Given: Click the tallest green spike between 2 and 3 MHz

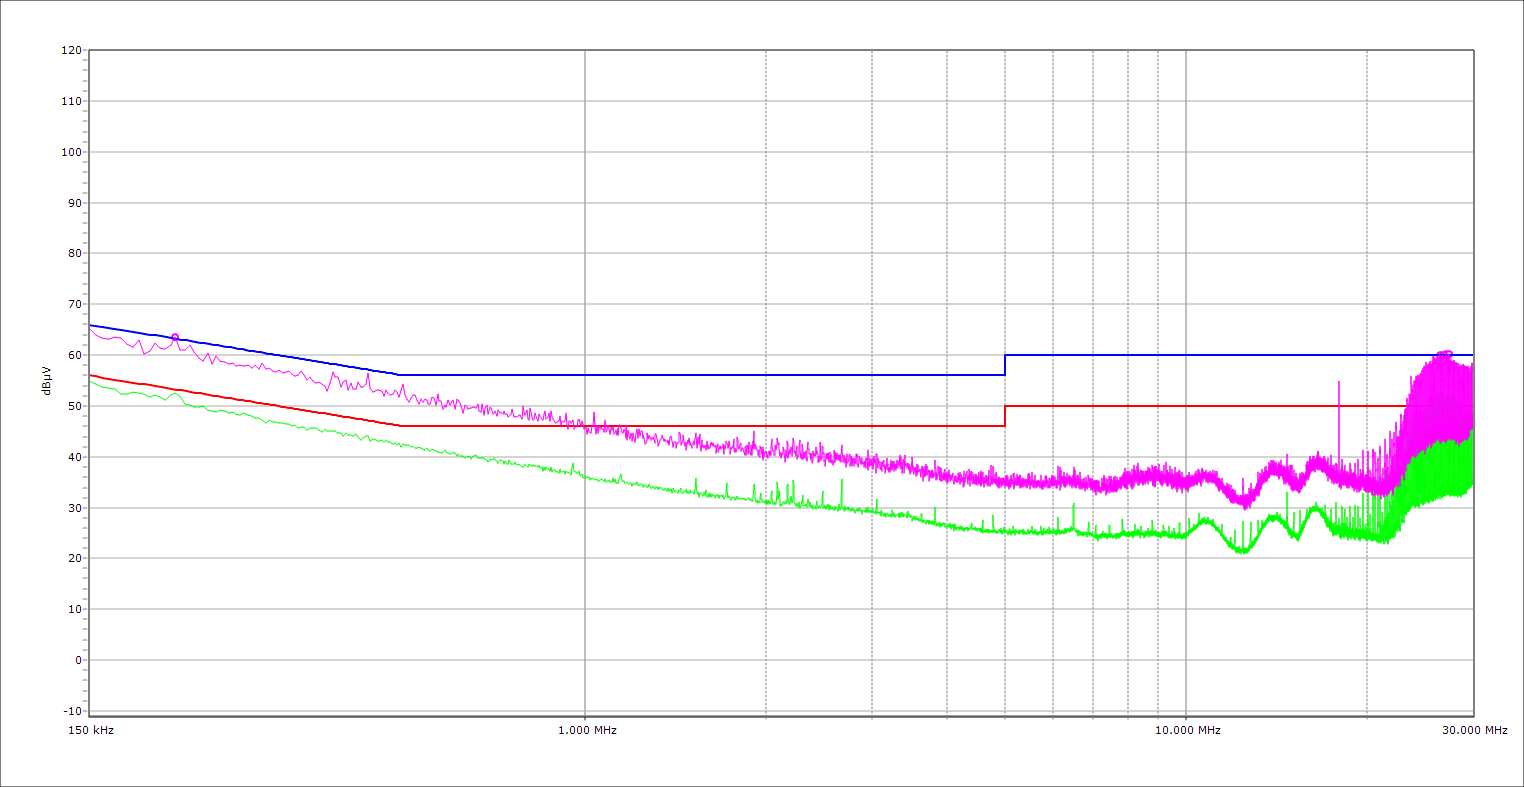Looking at the screenshot, I should pos(842,482).
